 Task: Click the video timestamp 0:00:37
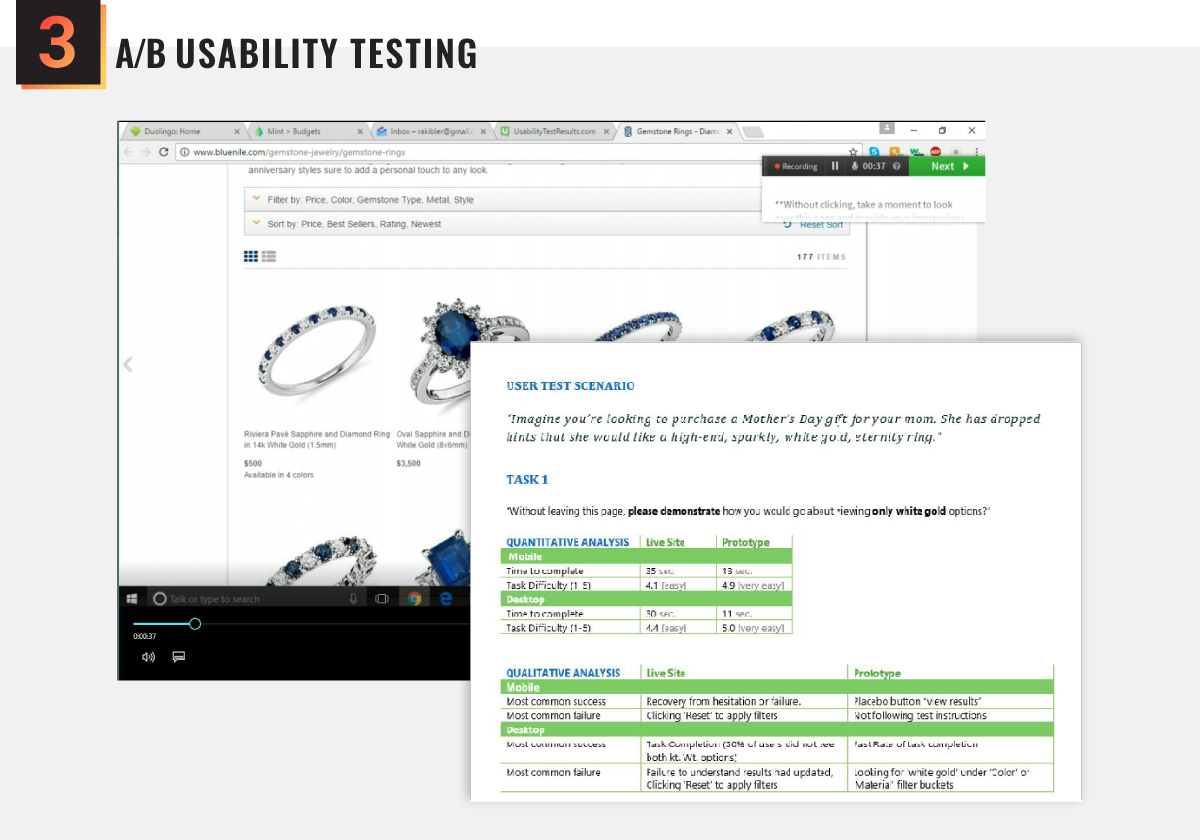coord(145,637)
